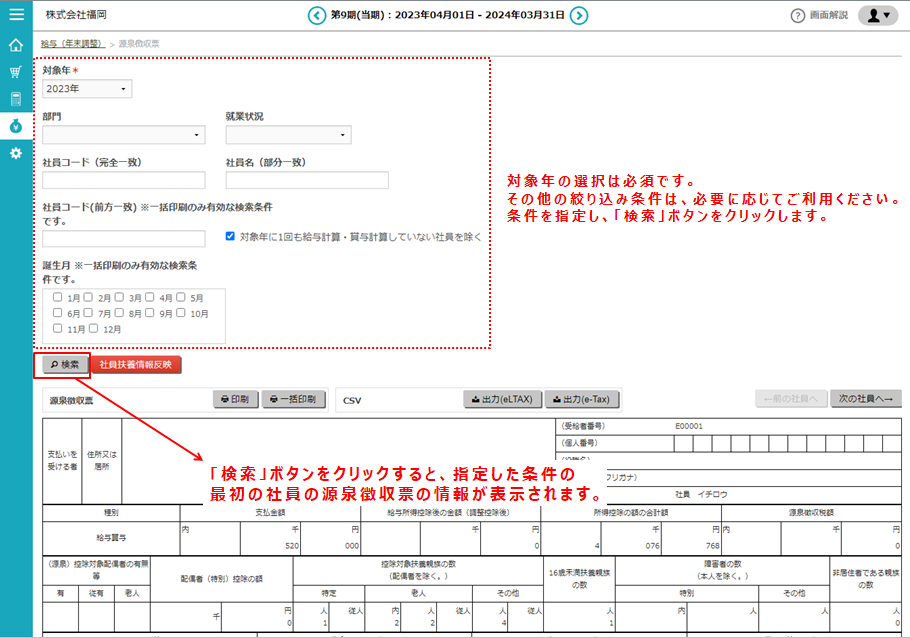Go to previous fiscal period arrow
Viewport: 910px width, 638px height.
point(317,15)
